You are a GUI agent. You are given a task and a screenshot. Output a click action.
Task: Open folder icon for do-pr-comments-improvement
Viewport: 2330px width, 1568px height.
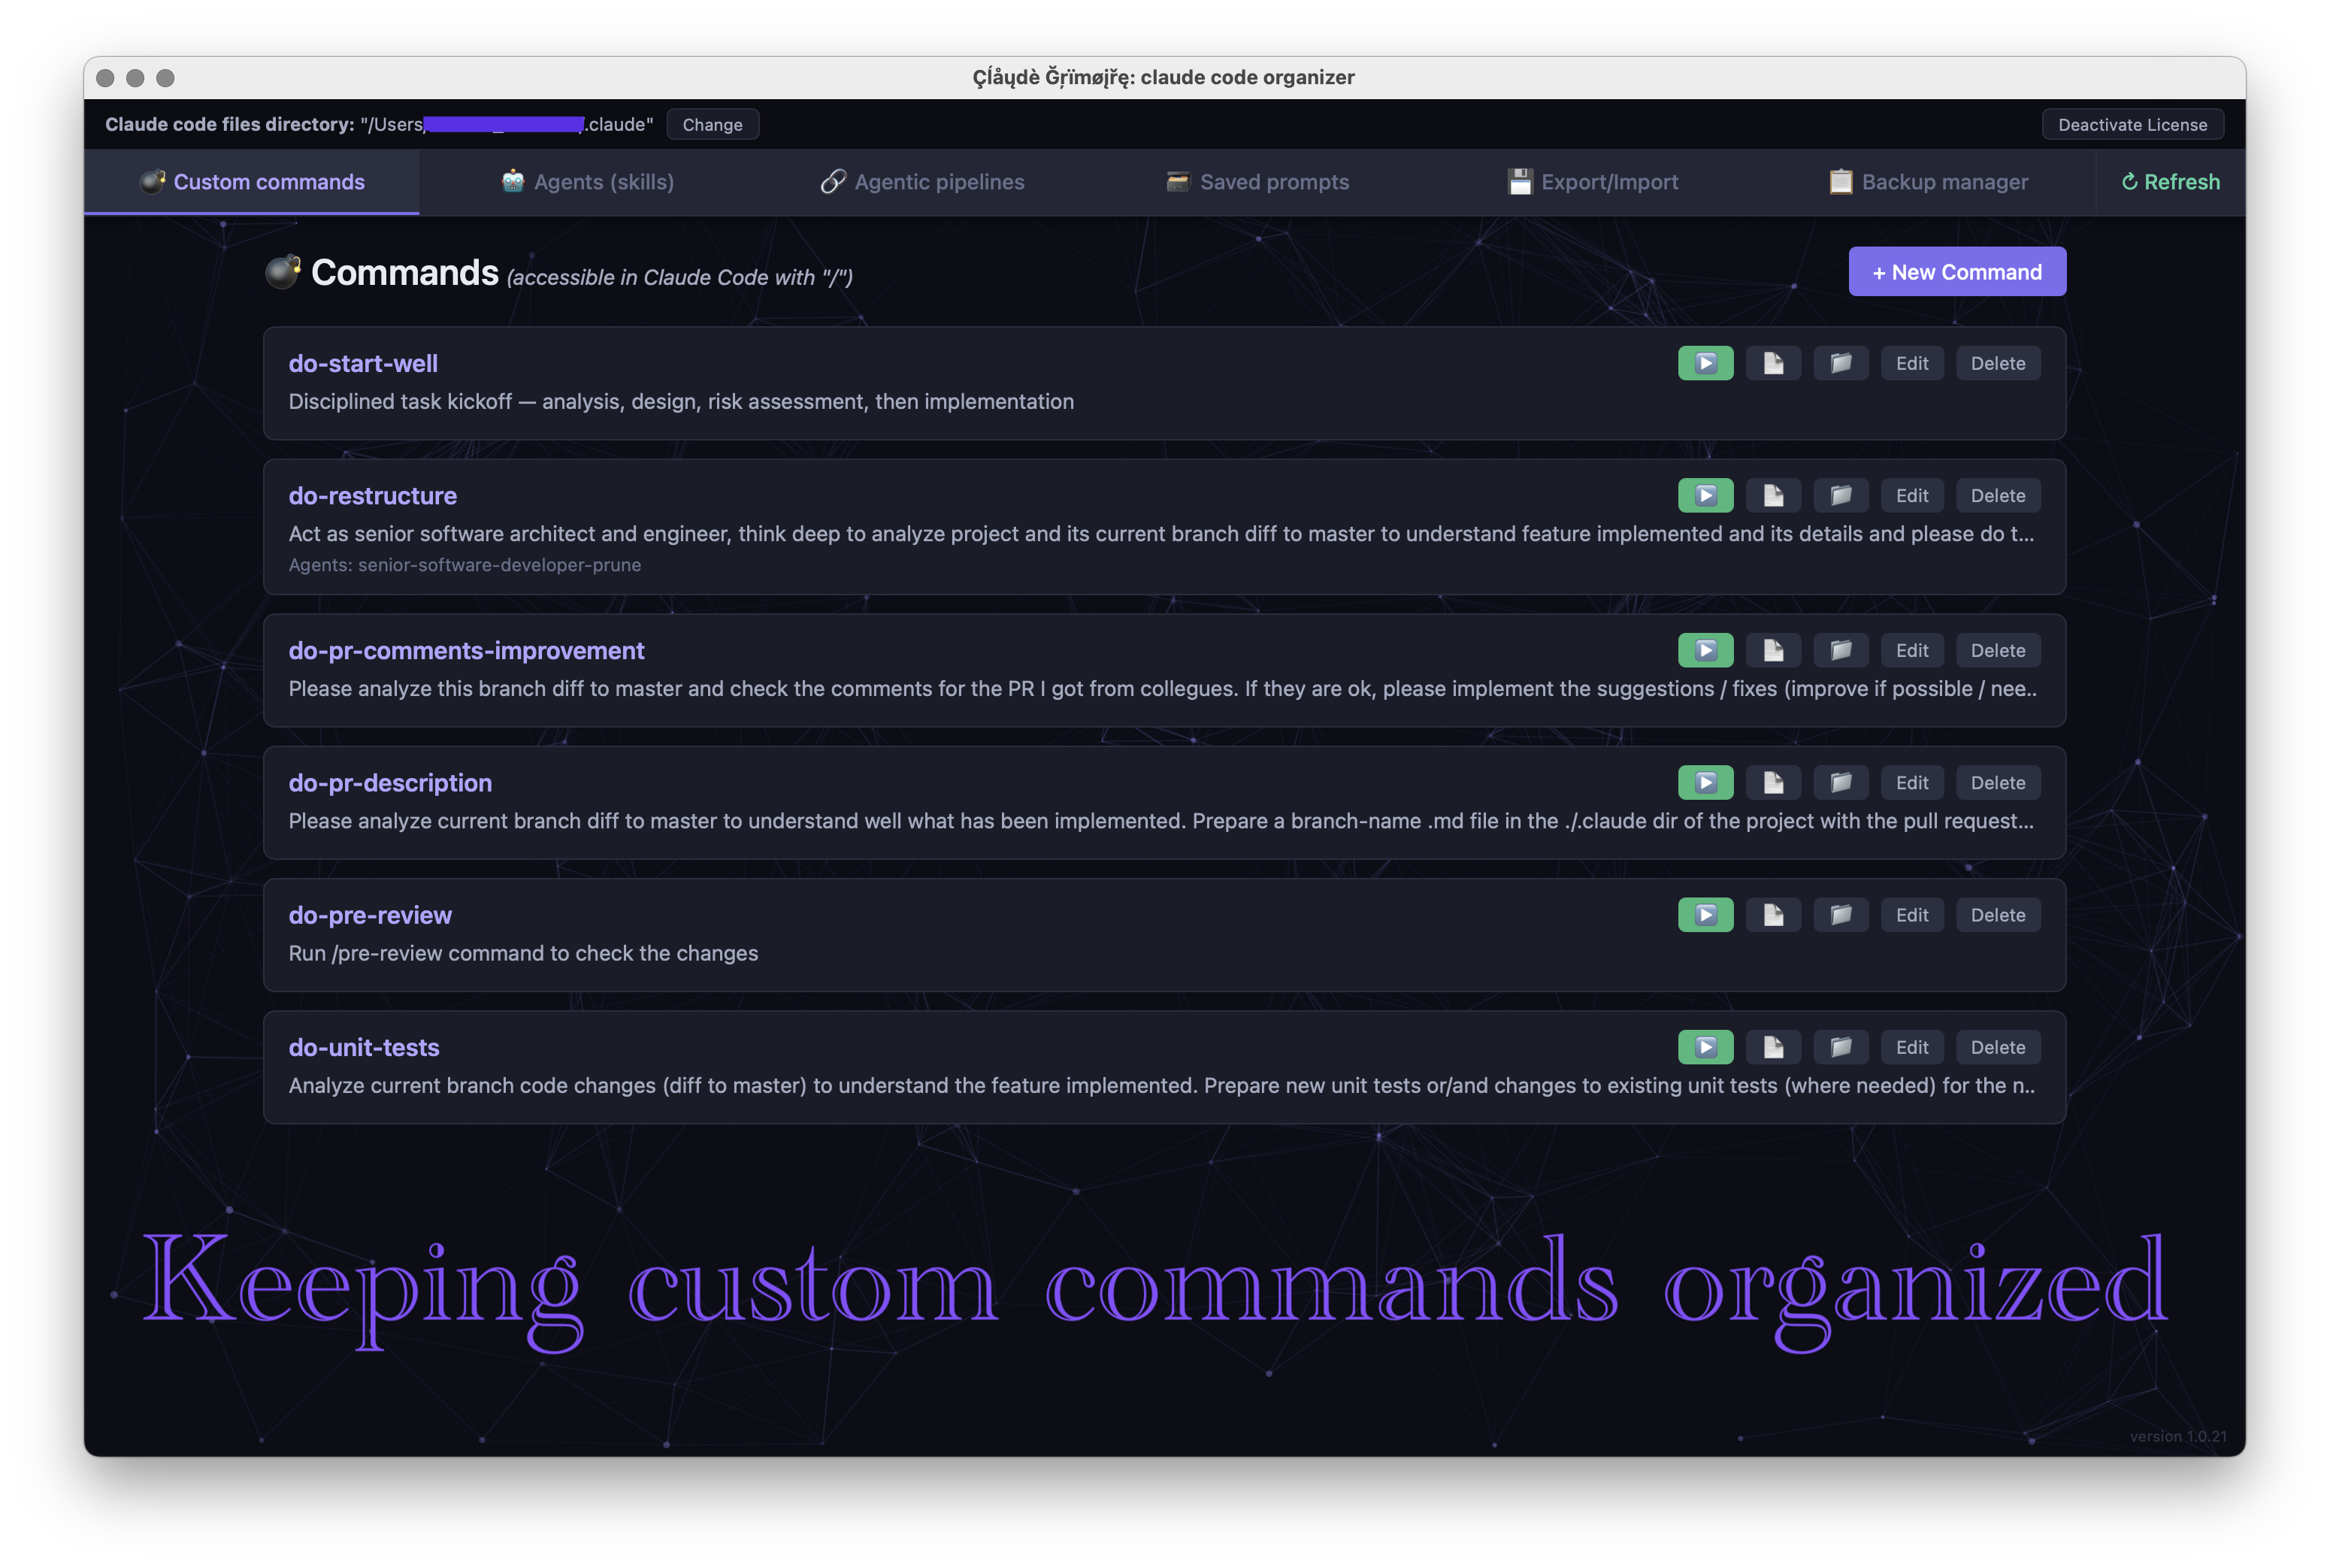1840,650
